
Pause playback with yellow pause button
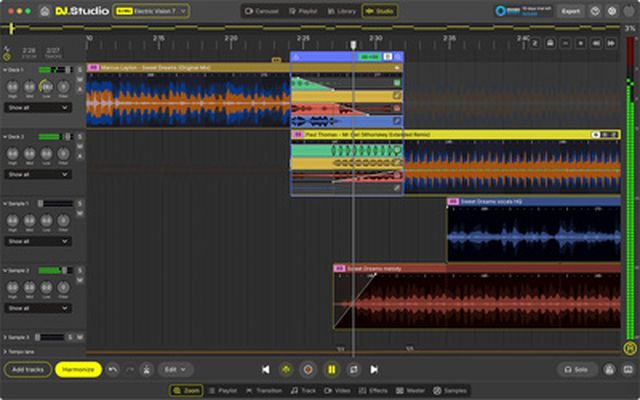coord(331,370)
